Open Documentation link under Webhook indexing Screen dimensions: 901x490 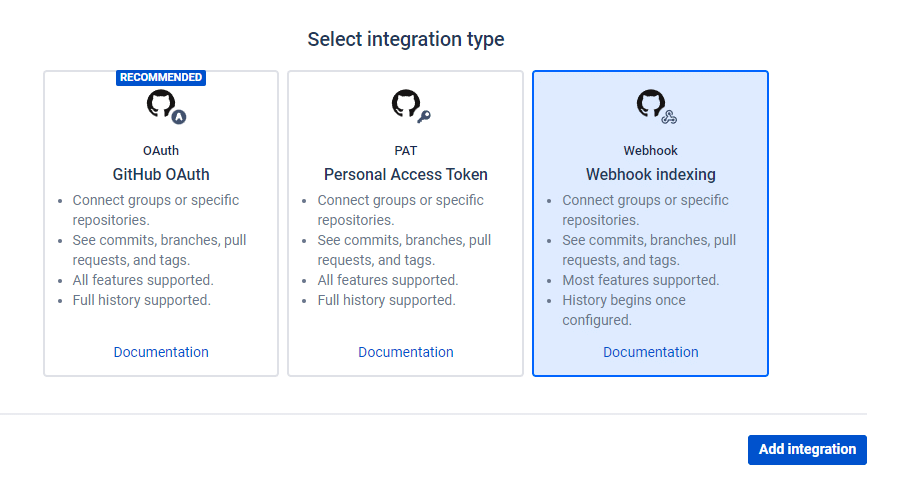point(650,352)
